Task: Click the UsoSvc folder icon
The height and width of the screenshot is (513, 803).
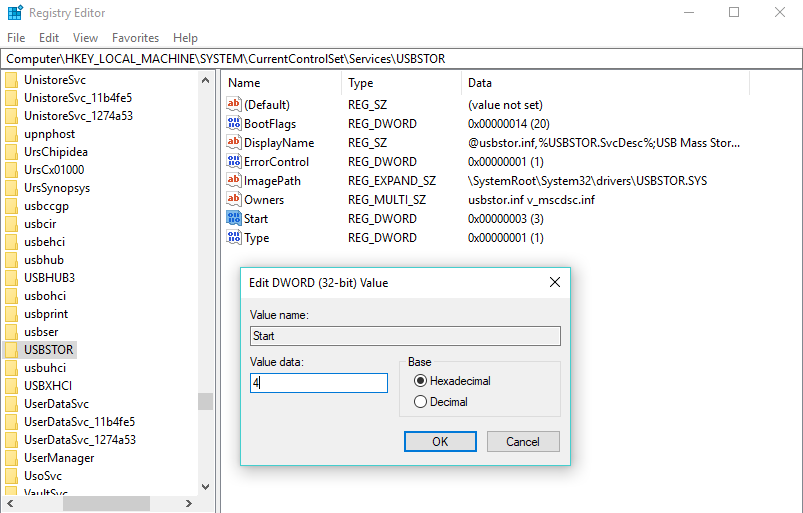Action: (x=11, y=476)
